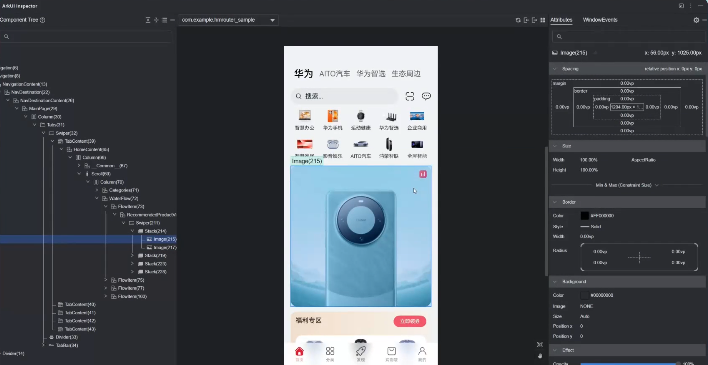
Task: Select the MainPage(29) tree node
Action: coord(40,108)
